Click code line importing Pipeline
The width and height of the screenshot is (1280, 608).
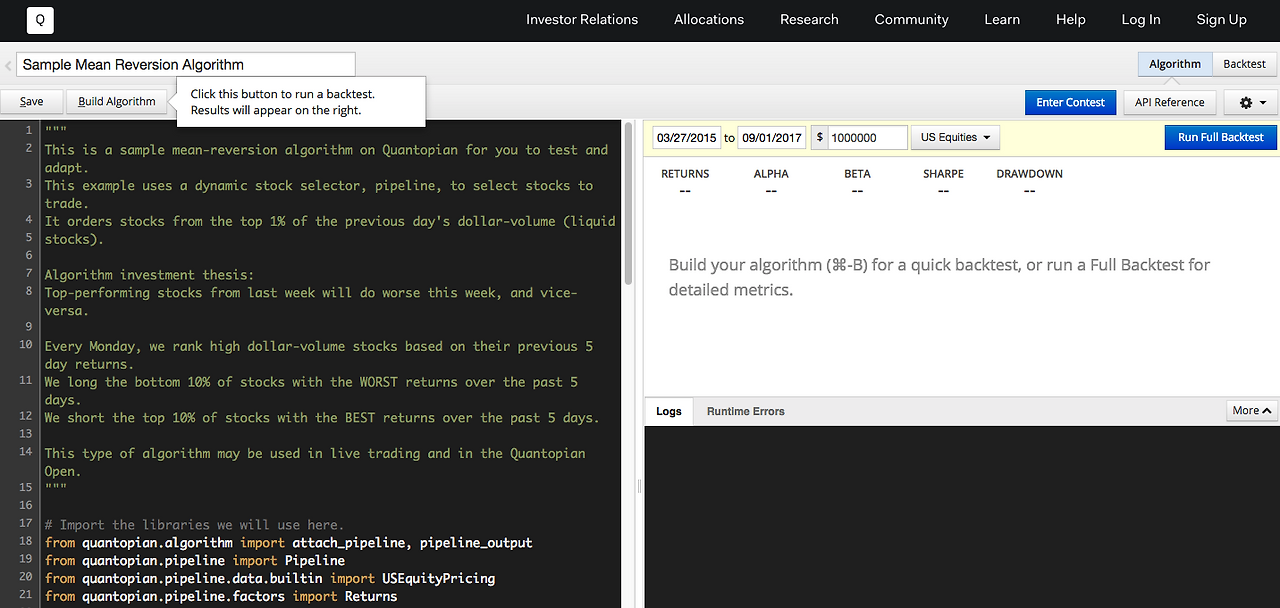pos(195,561)
